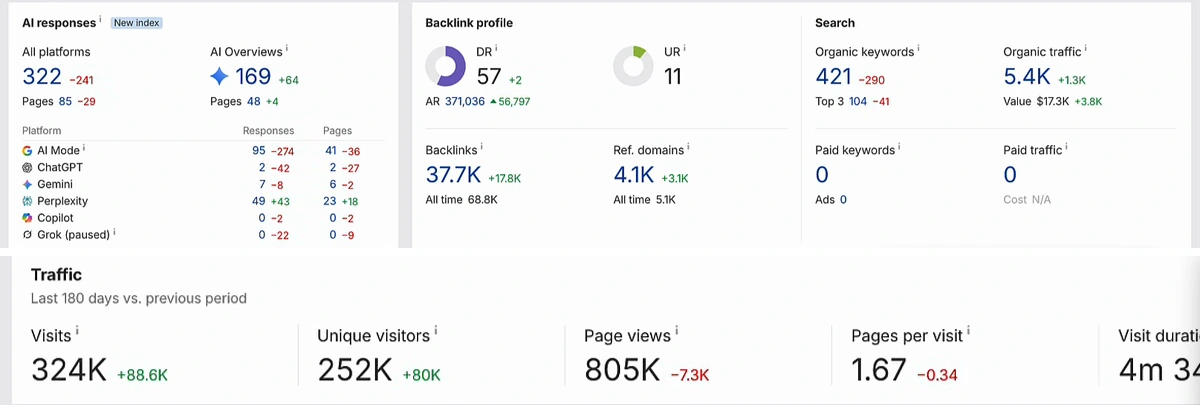The image size is (1200, 405).
Task: Click the Page views total 805K
Action: (x=622, y=370)
